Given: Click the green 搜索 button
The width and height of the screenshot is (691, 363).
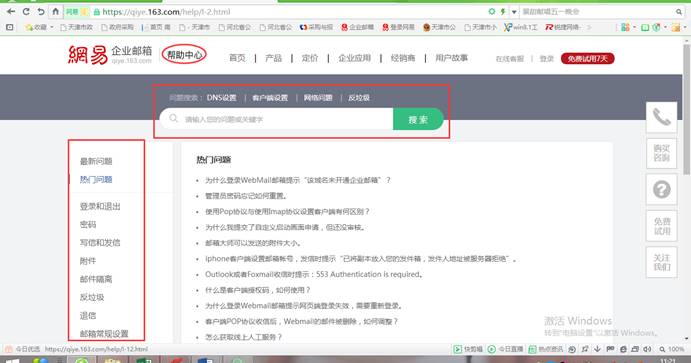Looking at the screenshot, I should [x=418, y=119].
